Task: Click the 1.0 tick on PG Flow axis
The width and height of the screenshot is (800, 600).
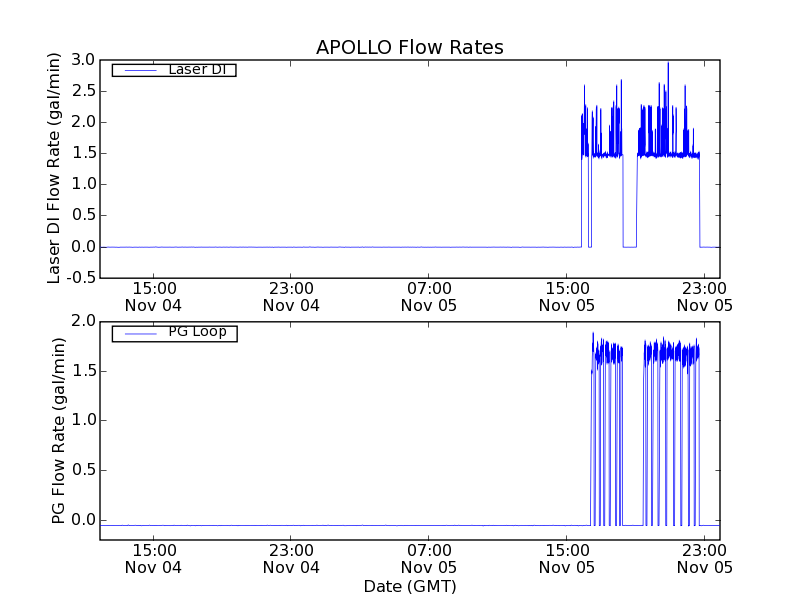Action: [x=83, y=420]
